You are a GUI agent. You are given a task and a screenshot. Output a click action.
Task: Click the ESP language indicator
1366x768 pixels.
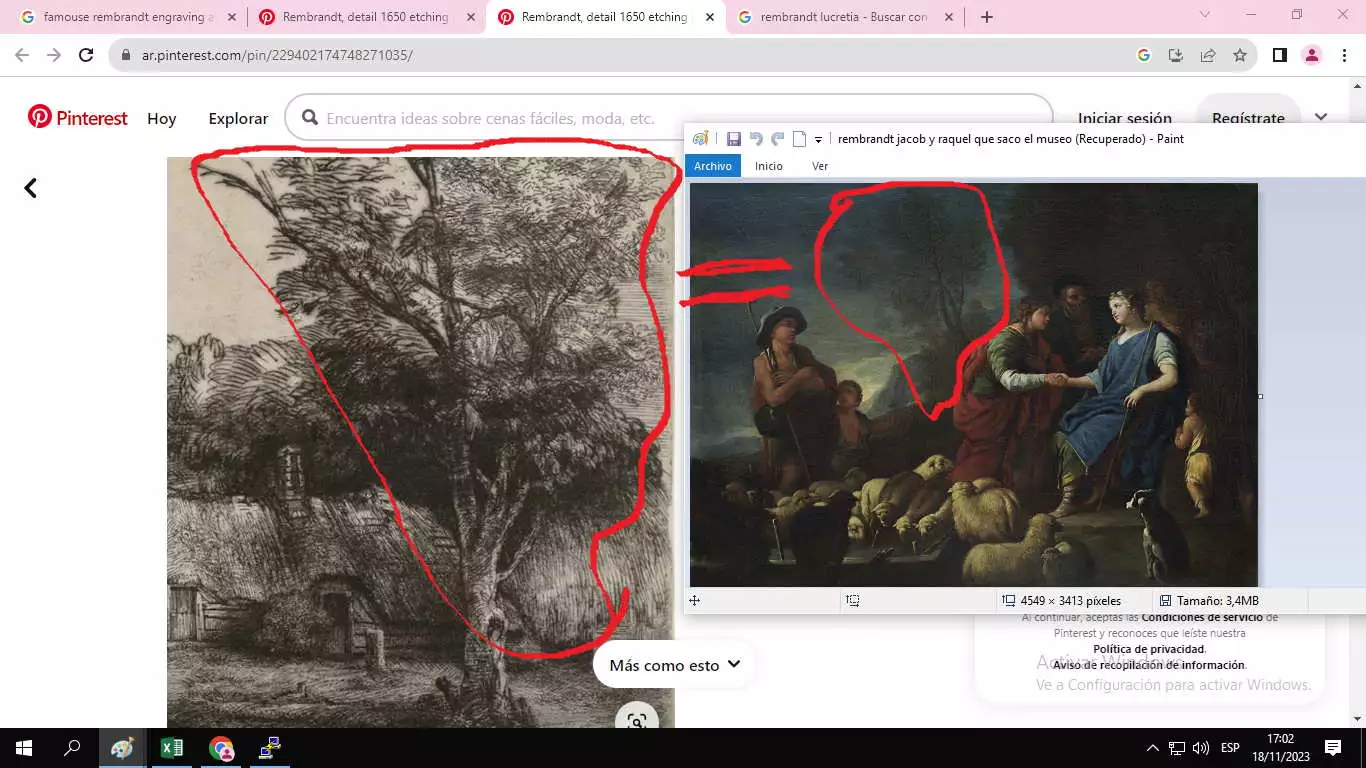(1230, 748)
